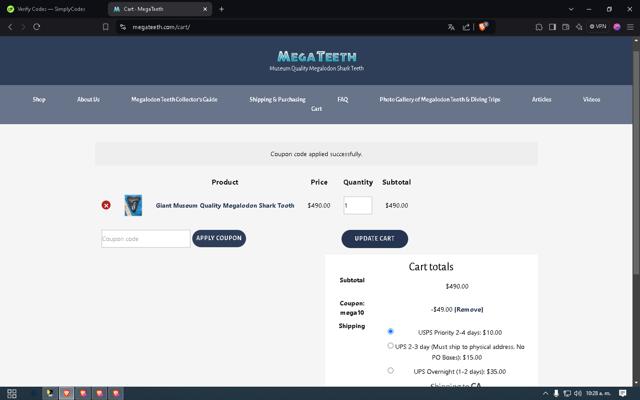The height and width of the screenshot is (400, 640).
Task: Remove the mega10 coupon
Action: [469, 309]
